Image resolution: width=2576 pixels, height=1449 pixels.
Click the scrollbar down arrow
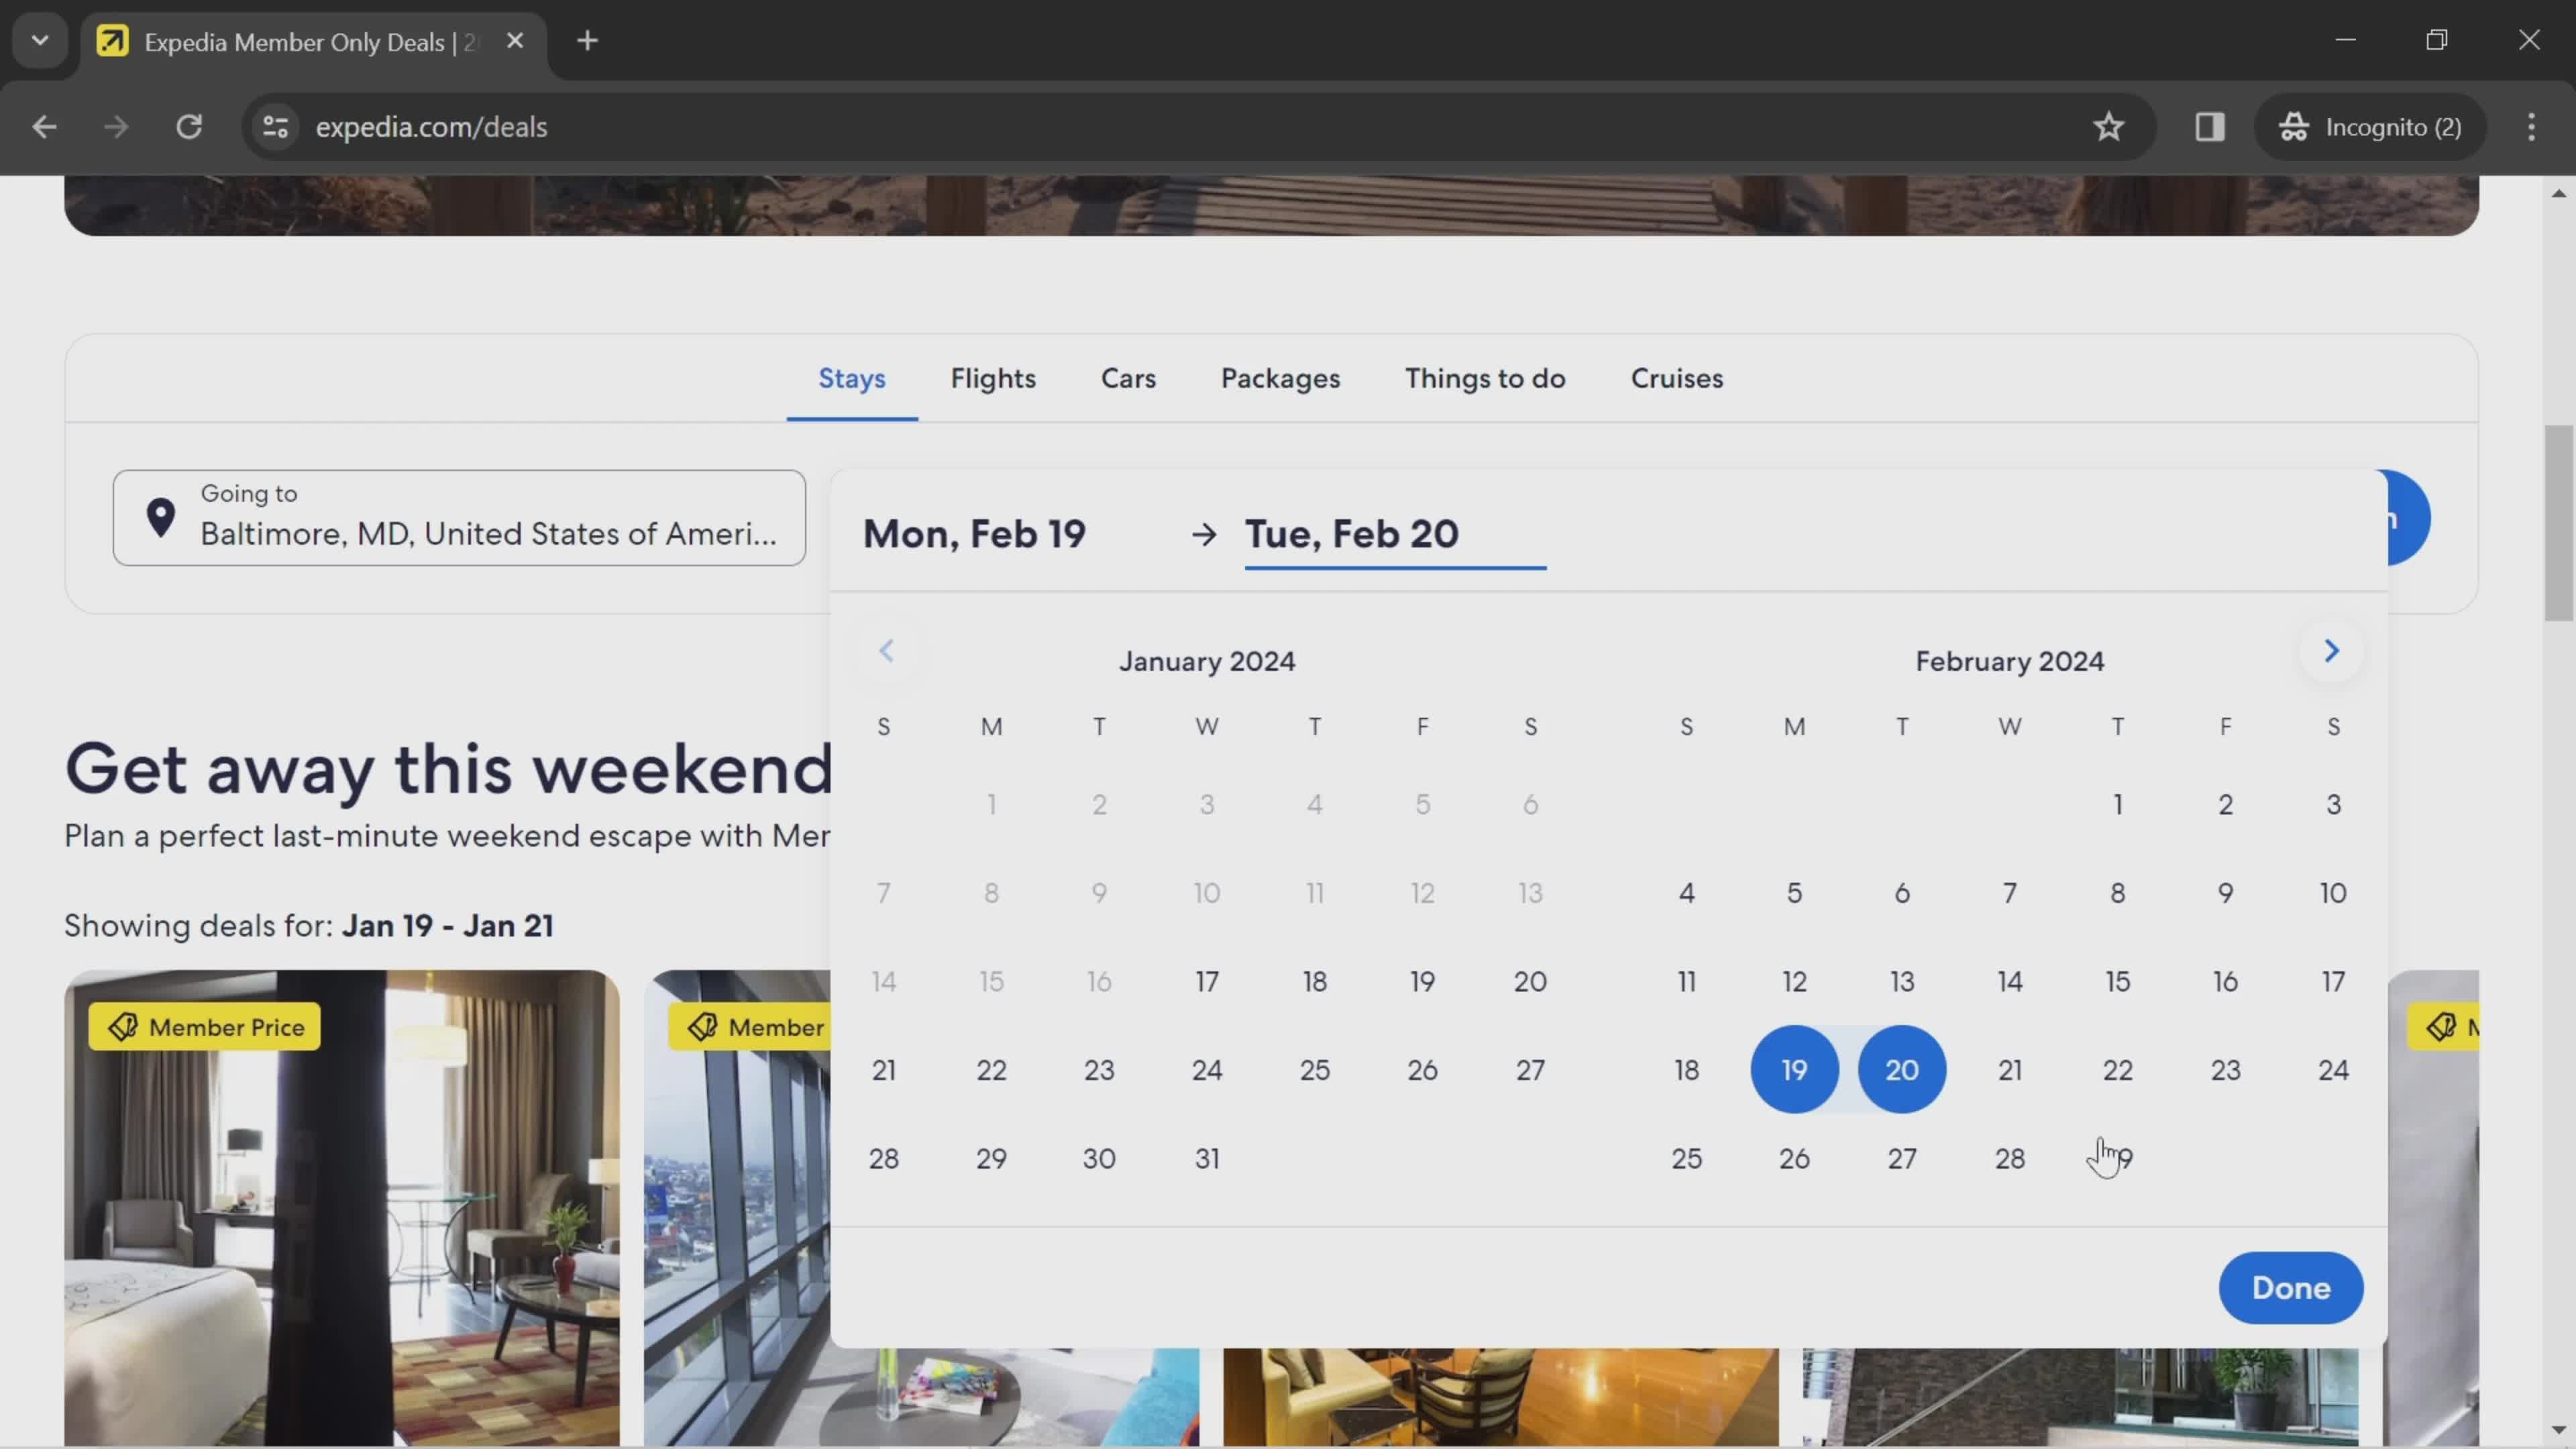(2559, 1430)
